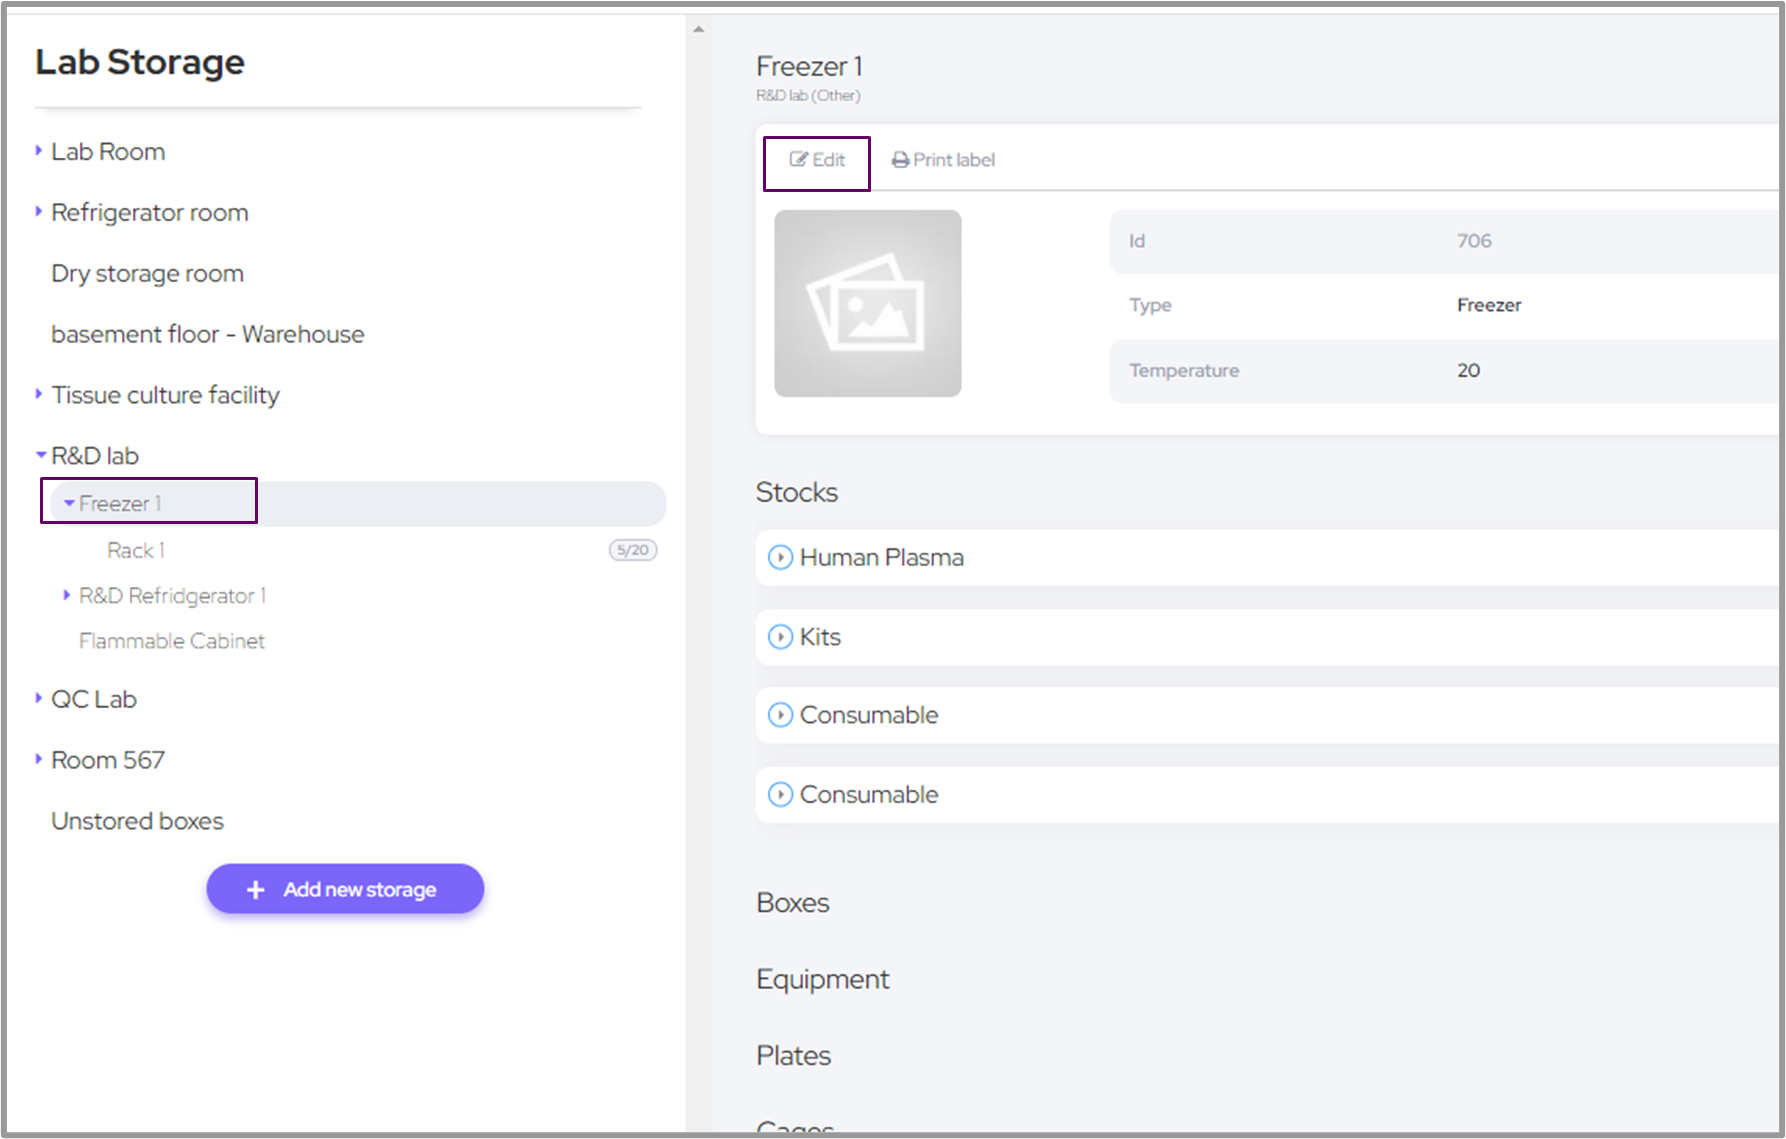Select Rack 1 in the storage tree

(x=136, y=550)
